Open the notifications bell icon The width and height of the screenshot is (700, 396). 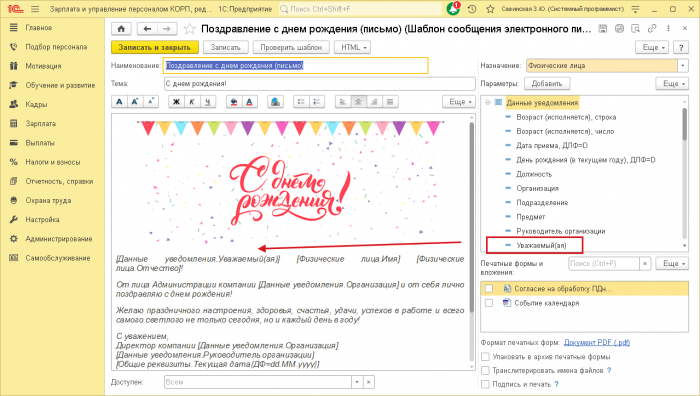[x=453, y=9]
